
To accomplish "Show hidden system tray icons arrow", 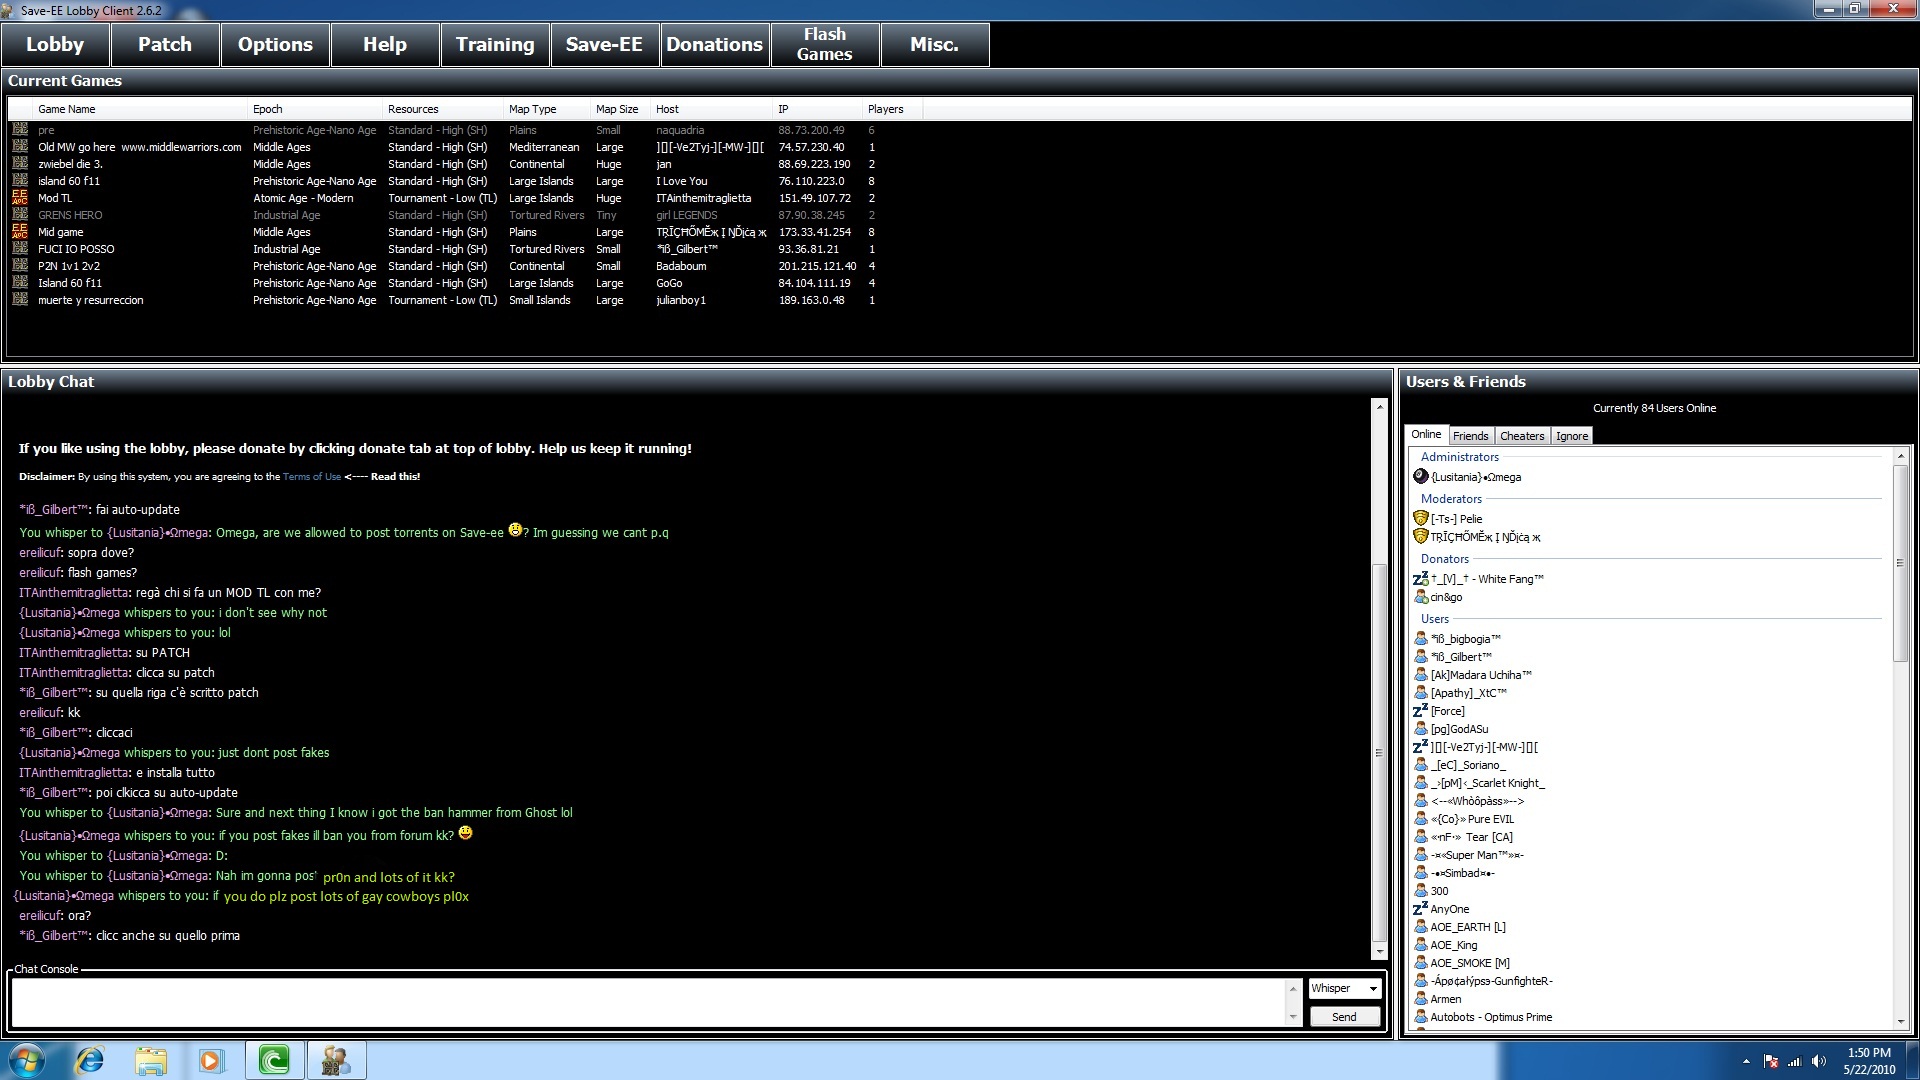I will (1746, 1062).
